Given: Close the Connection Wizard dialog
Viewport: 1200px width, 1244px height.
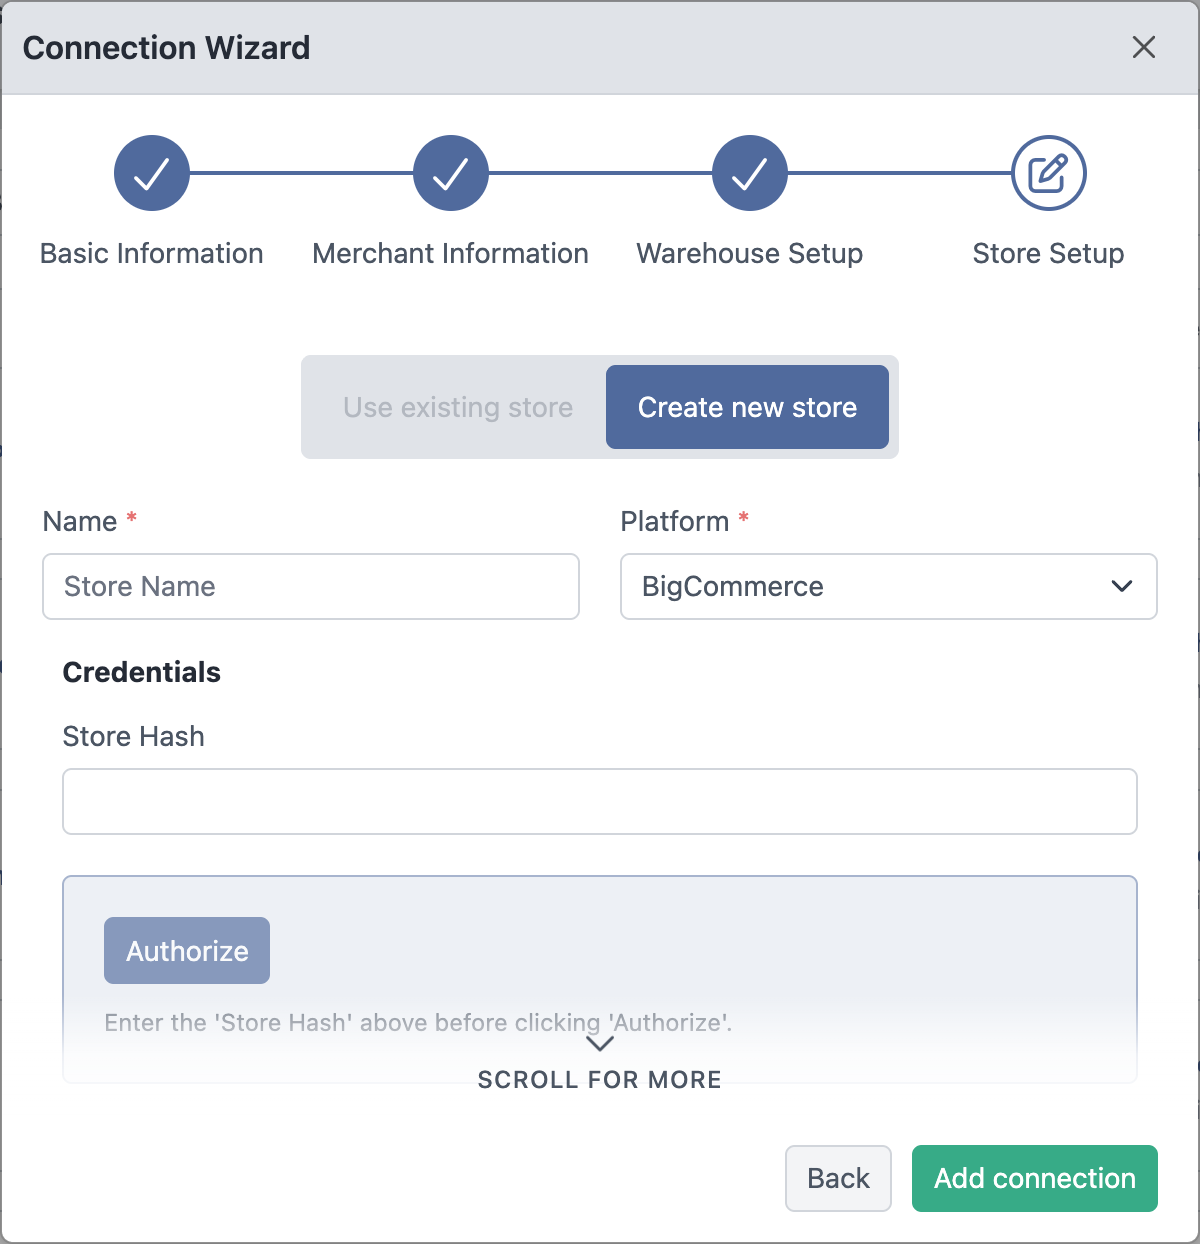Looking at the screenshot, I should point(1144,47).
